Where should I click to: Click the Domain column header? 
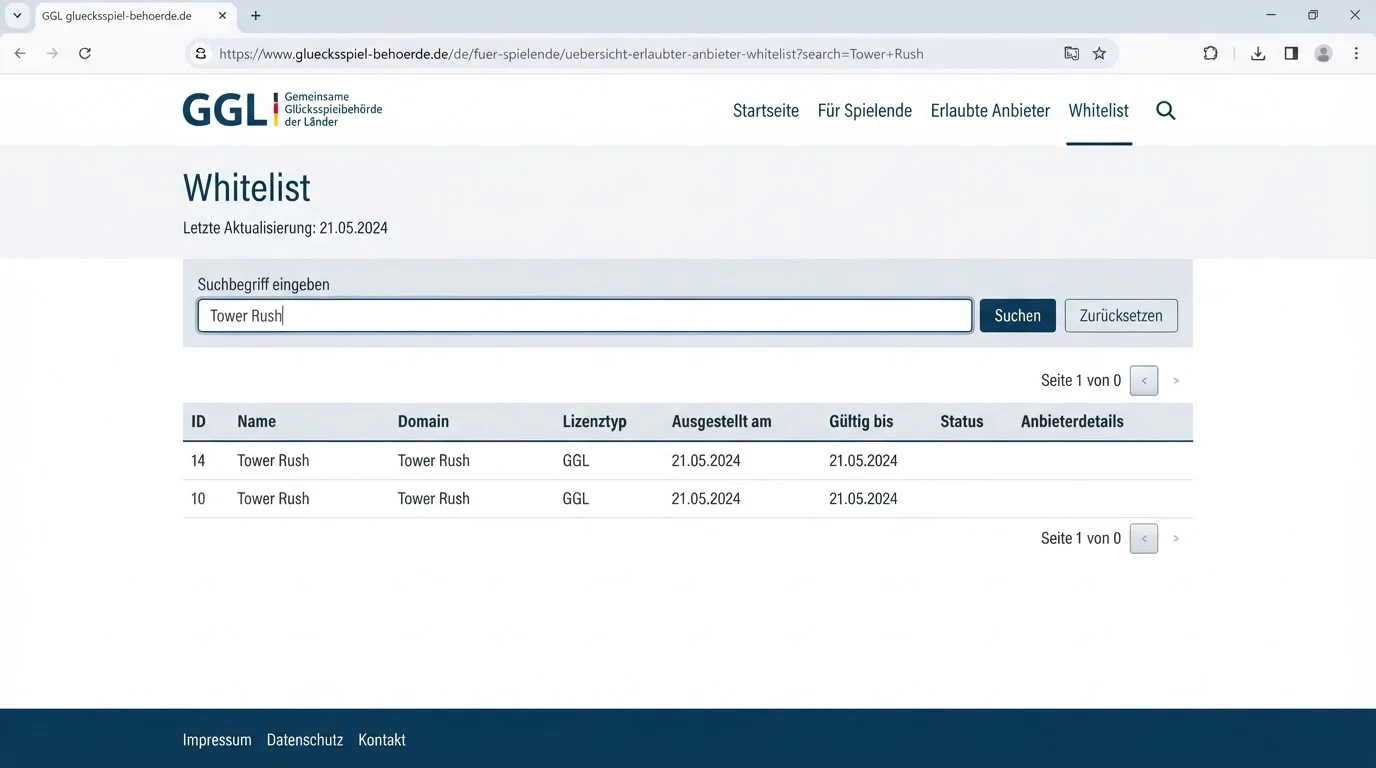[423, 422]
